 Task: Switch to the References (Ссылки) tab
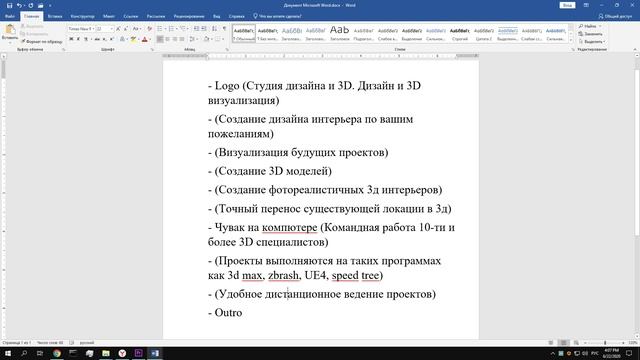coord(131,16)
